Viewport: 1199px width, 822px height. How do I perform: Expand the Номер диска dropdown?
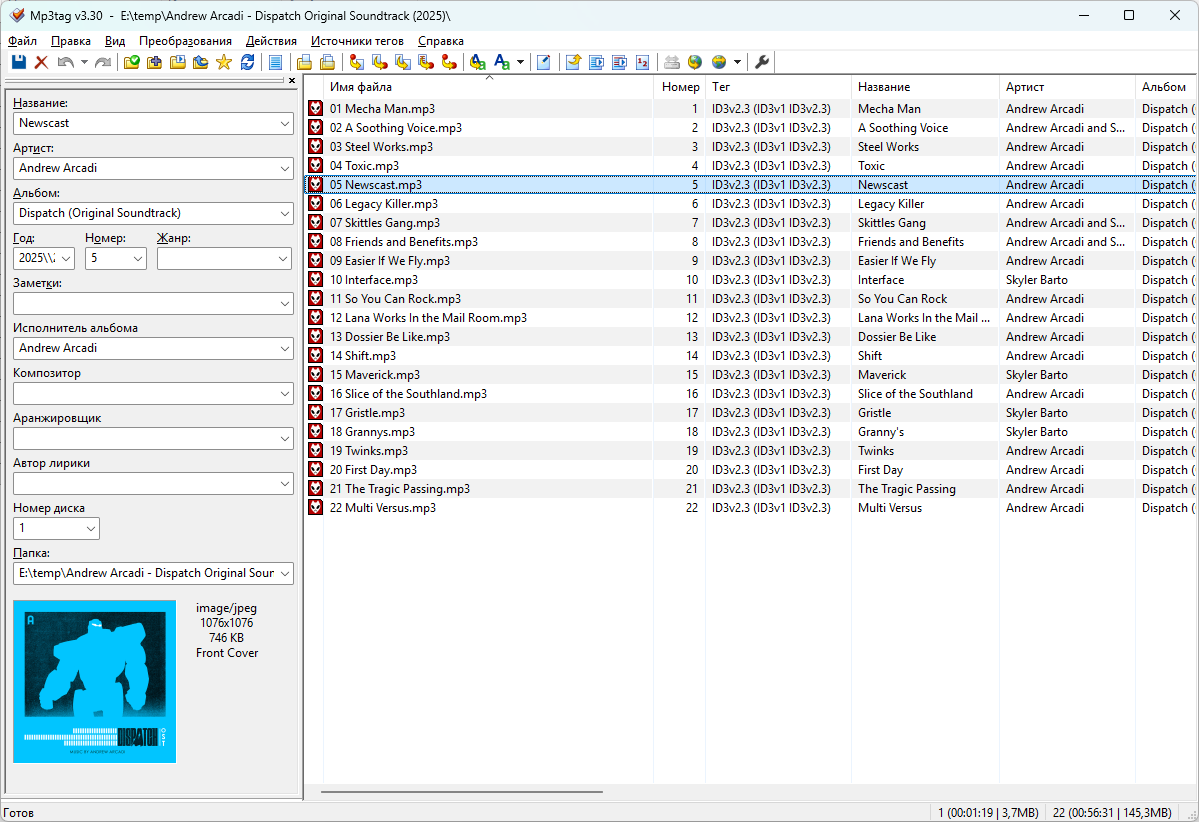click(x=90, y=528)
